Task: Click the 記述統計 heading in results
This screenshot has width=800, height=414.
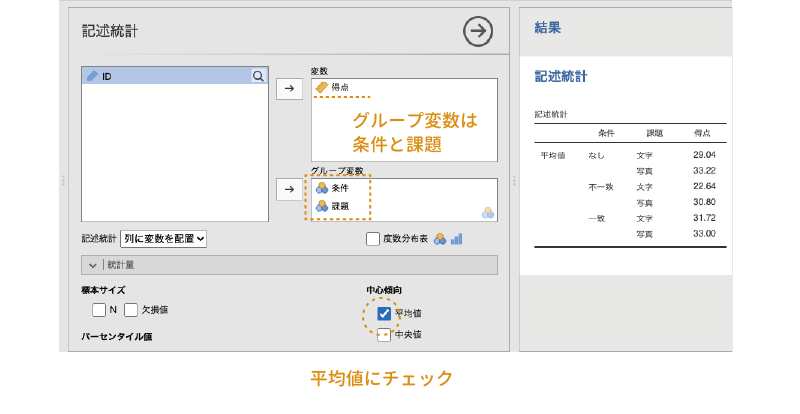Action: 561,76
